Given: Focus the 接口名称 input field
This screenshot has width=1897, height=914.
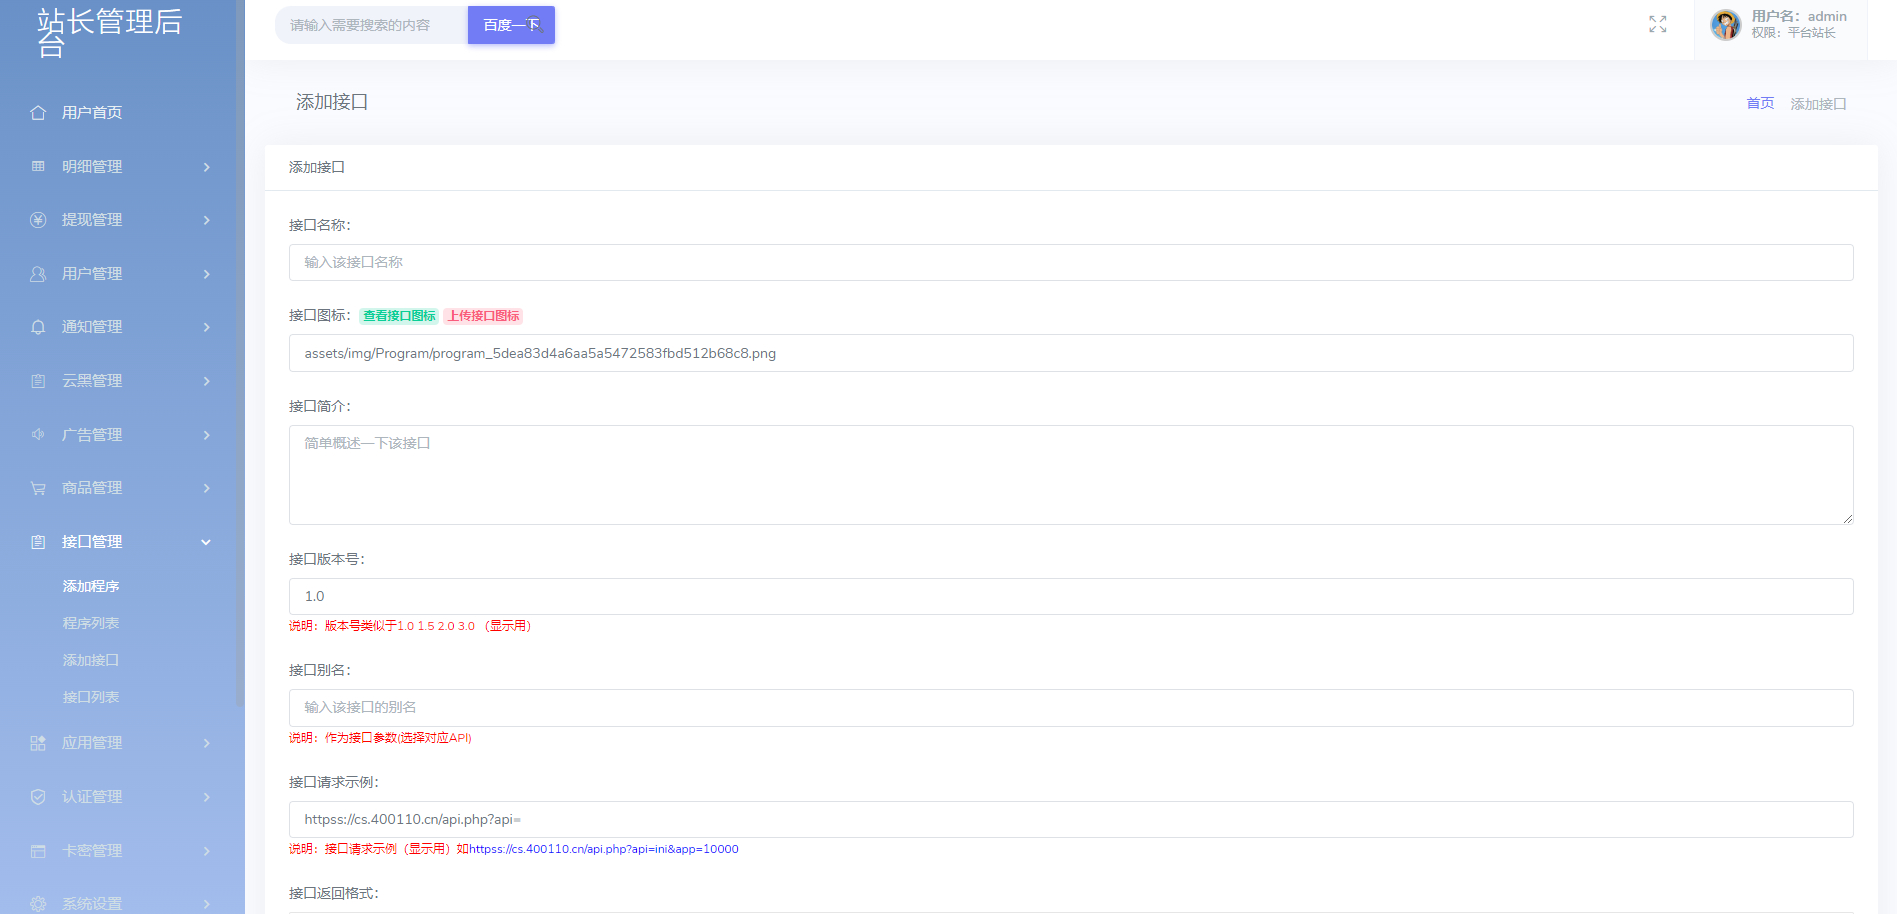Looking at the screenshot, I should 1070,262.
